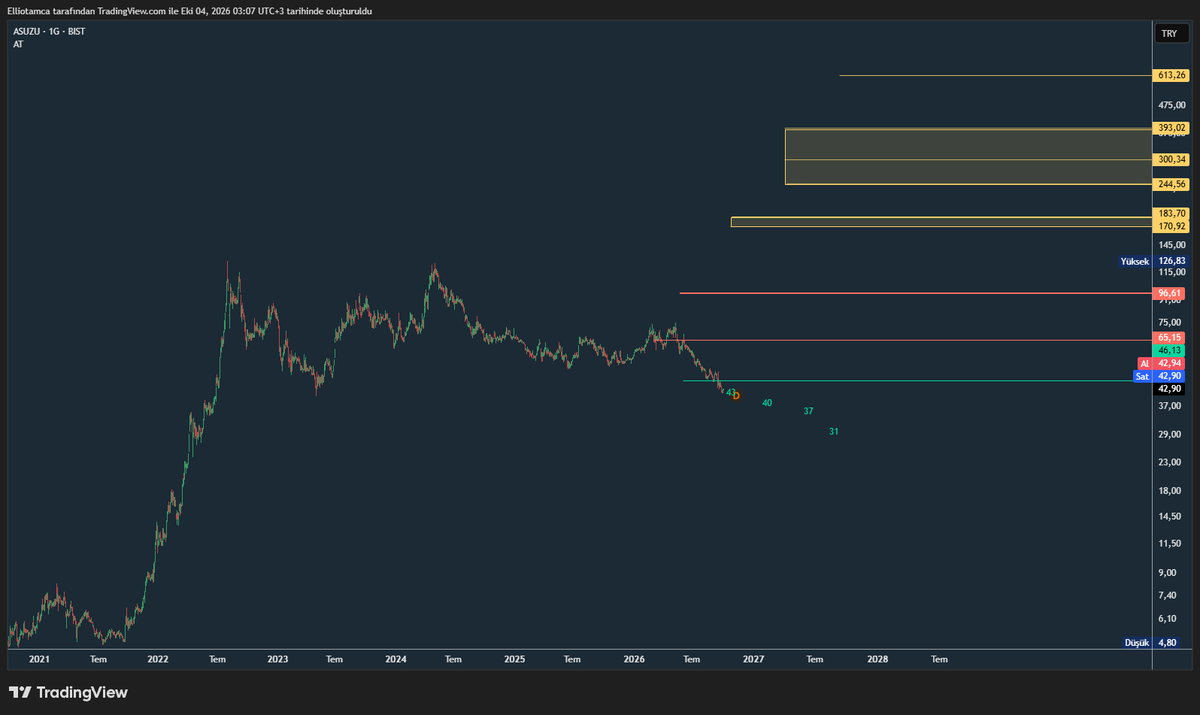Click the 2025 label on time axis
Image resolution: width=1200 pixels, height=715 pixels.
point(515,660)
